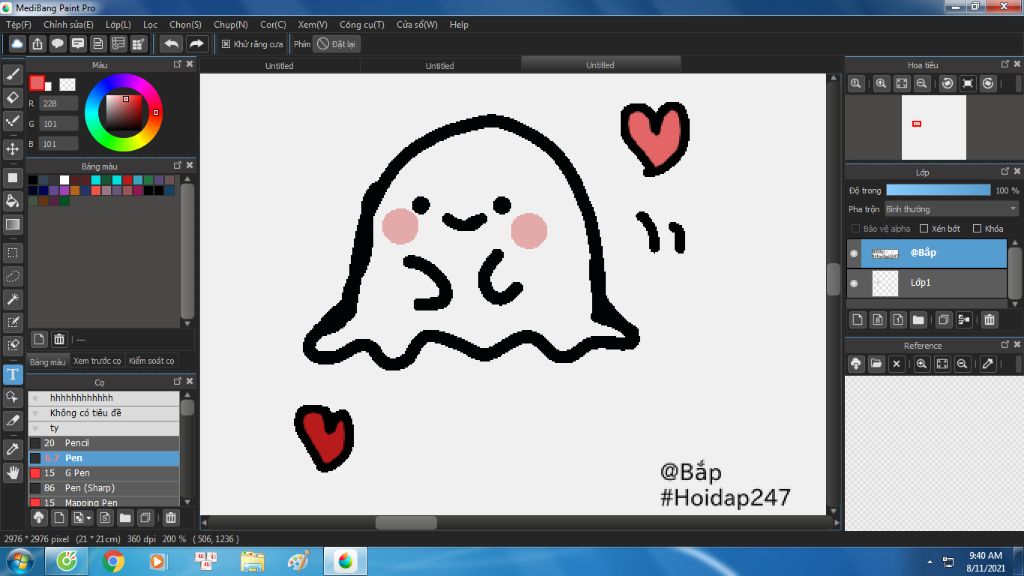Open the Công cụ(T) menu
This screenshot has width=1024, height=576.
[x=362, y=24]
